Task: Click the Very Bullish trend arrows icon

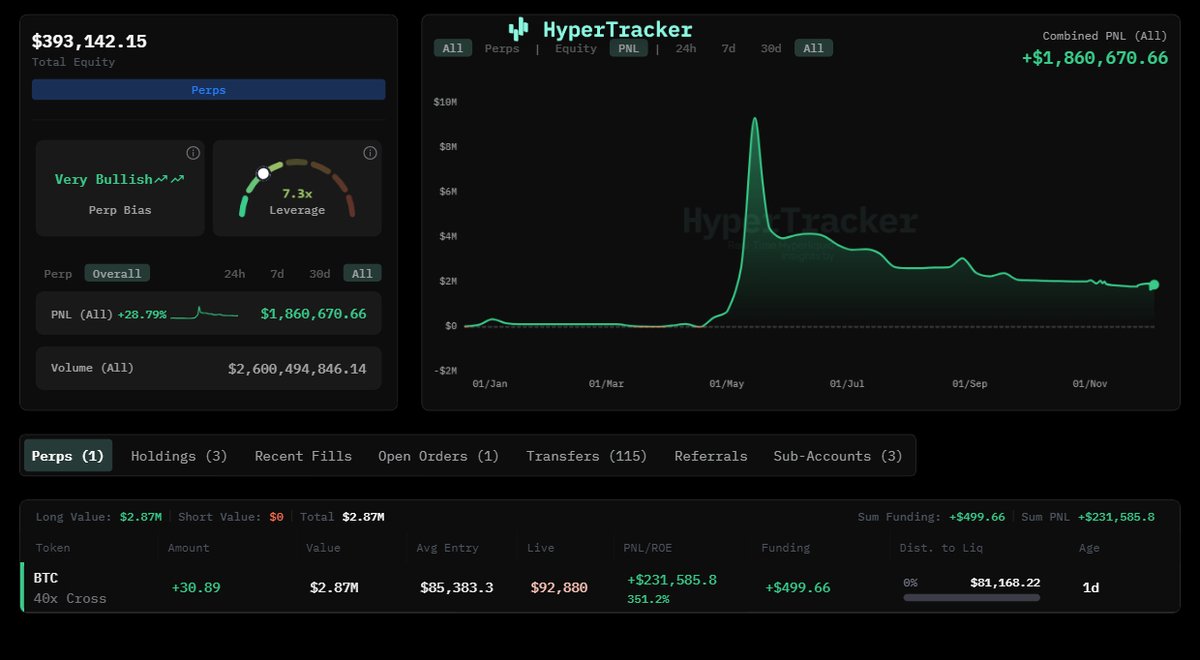Action: coord(170,179)
